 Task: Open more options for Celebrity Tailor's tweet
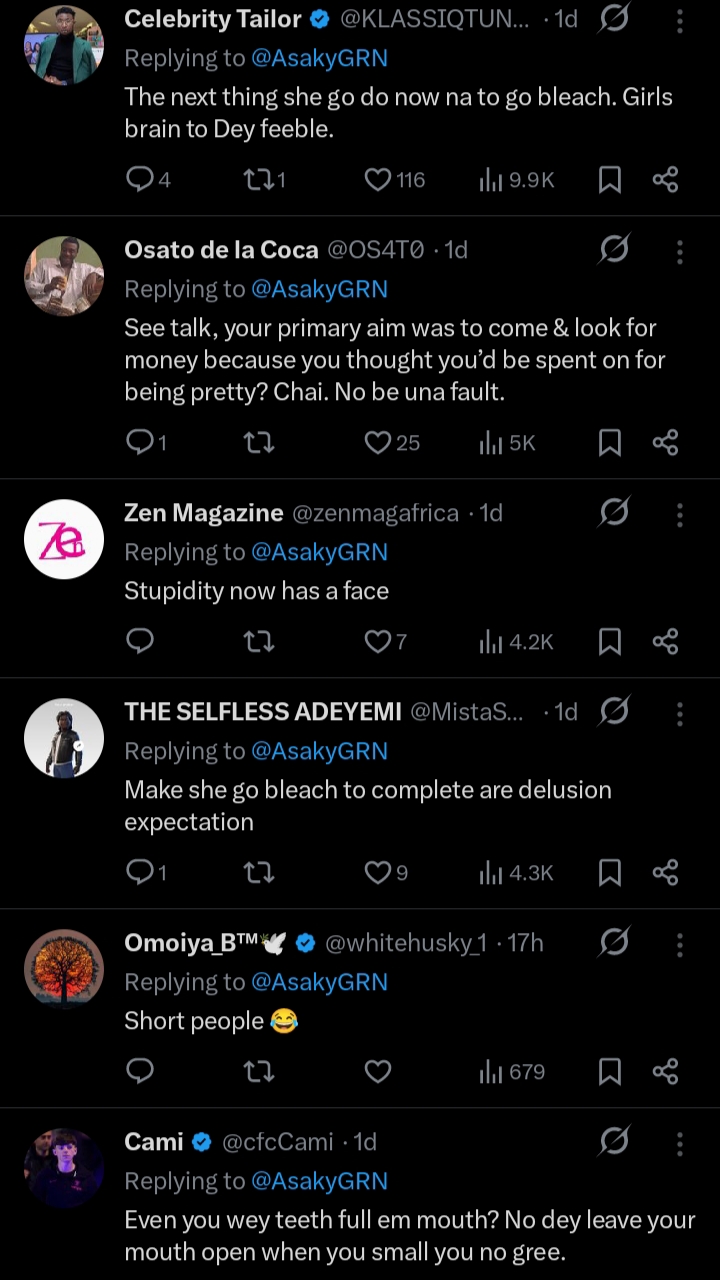[680, 20]
